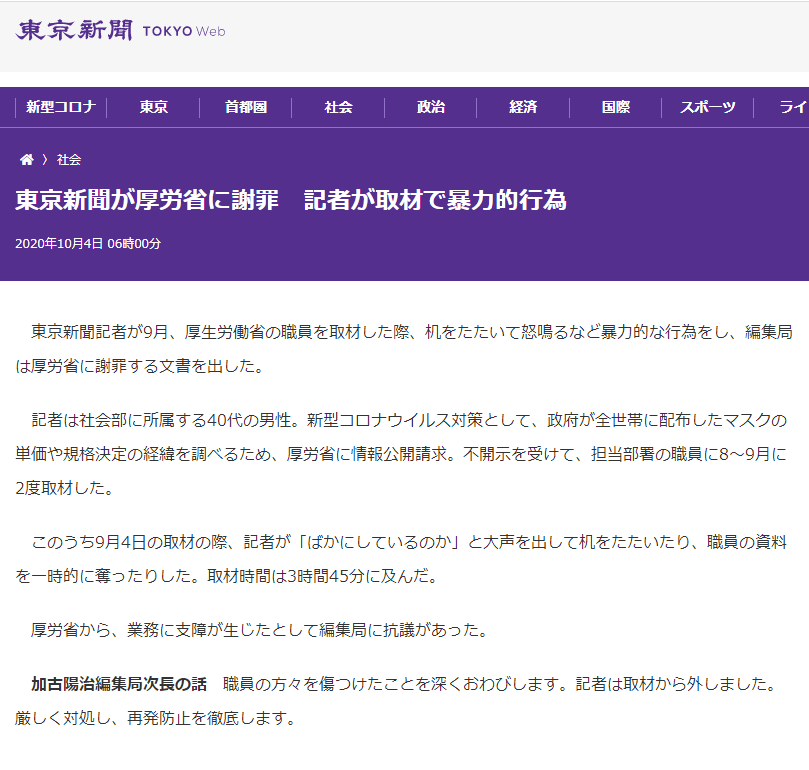Click the article headline 東京新聞が厚労省に謝罪

[291, 200]
